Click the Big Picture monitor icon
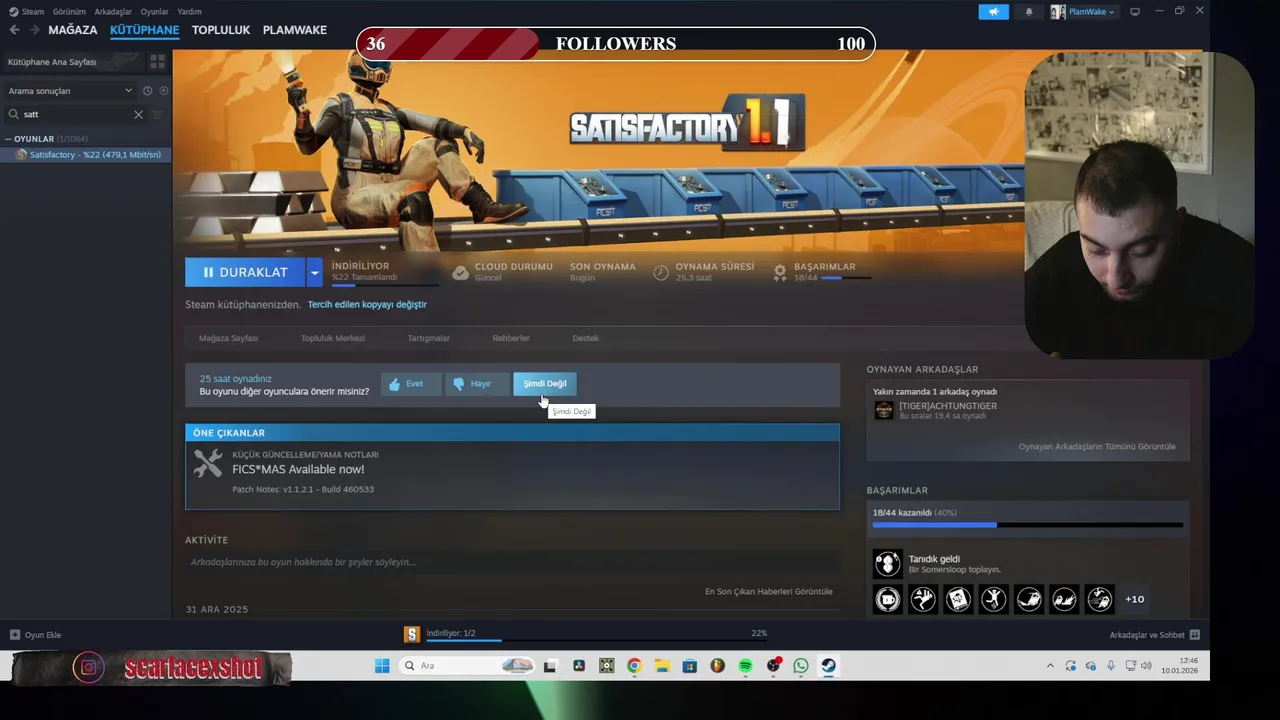The height and width of the screenshot is (720, 1280). click(x=1135, y=12)
